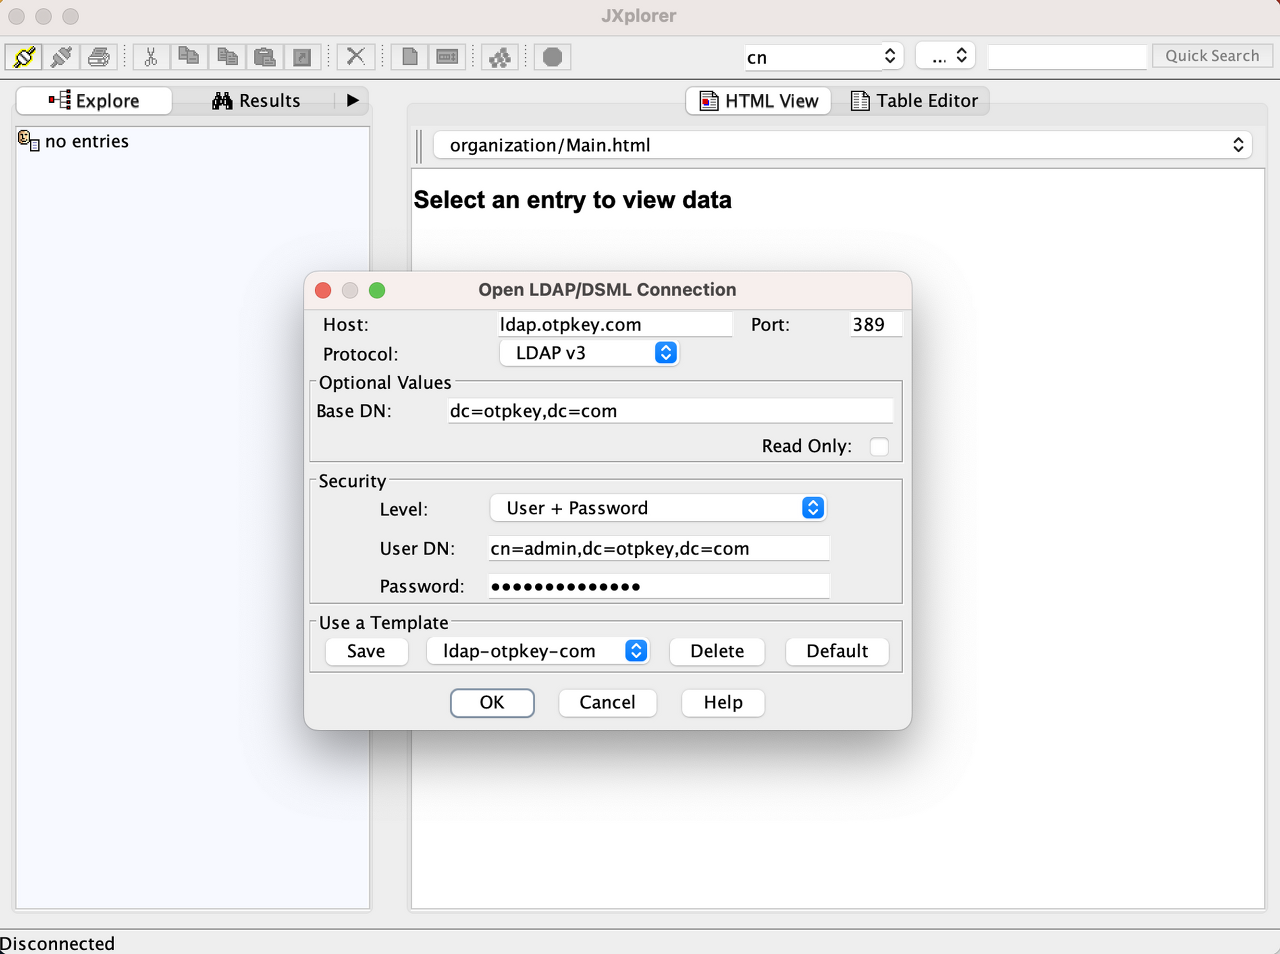Open the Table Editor tab
1280x954 pixels.
pyautogui.click(x=914, y=101)
